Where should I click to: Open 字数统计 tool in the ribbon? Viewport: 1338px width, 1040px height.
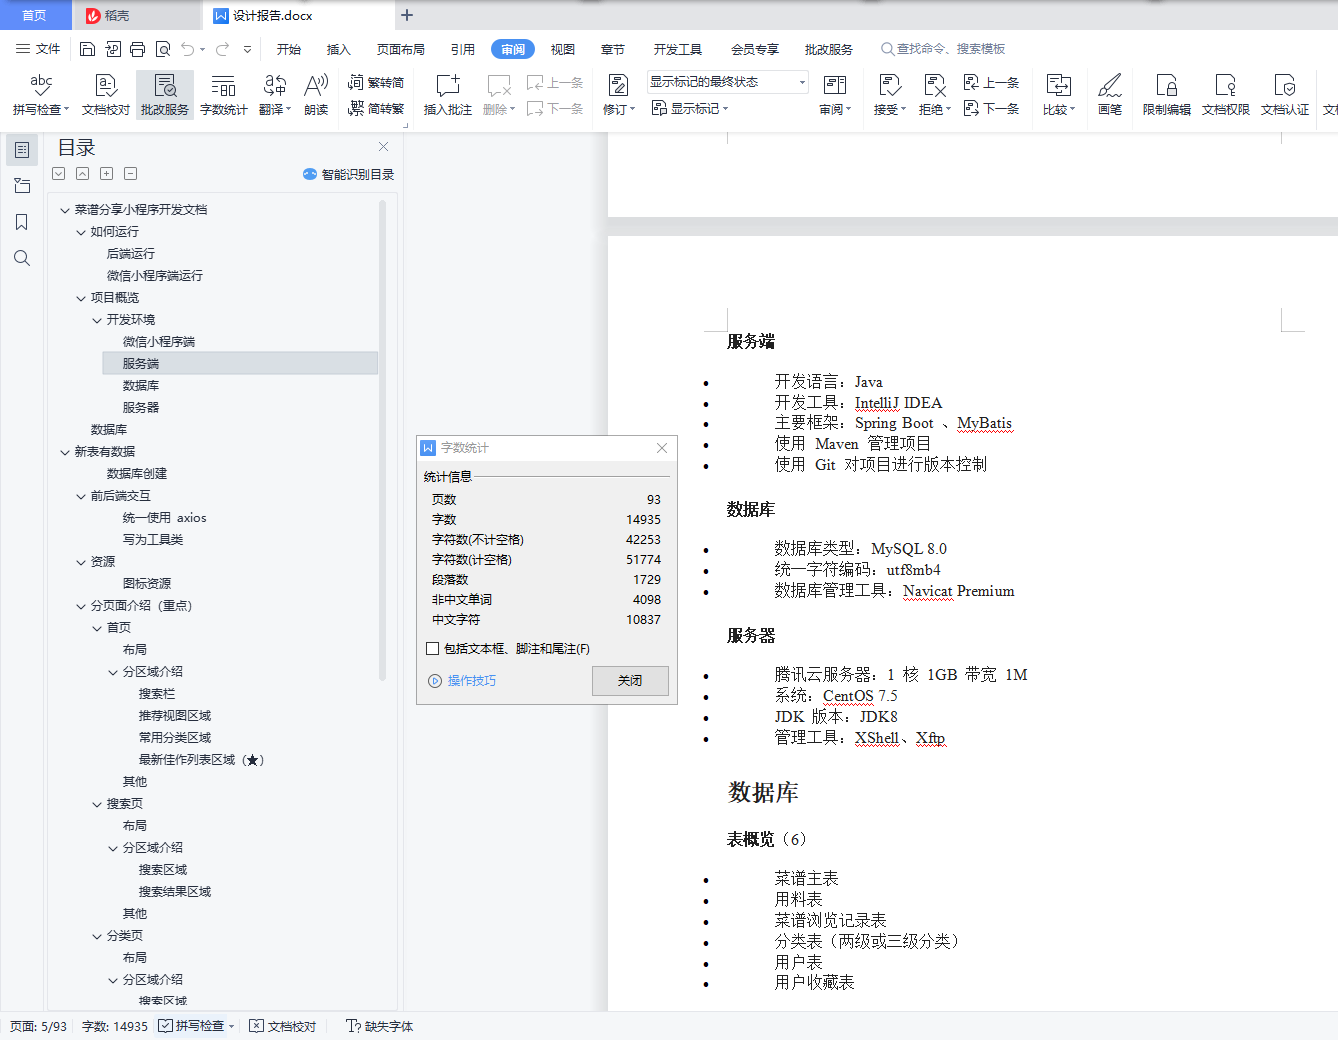coord(224,94)
